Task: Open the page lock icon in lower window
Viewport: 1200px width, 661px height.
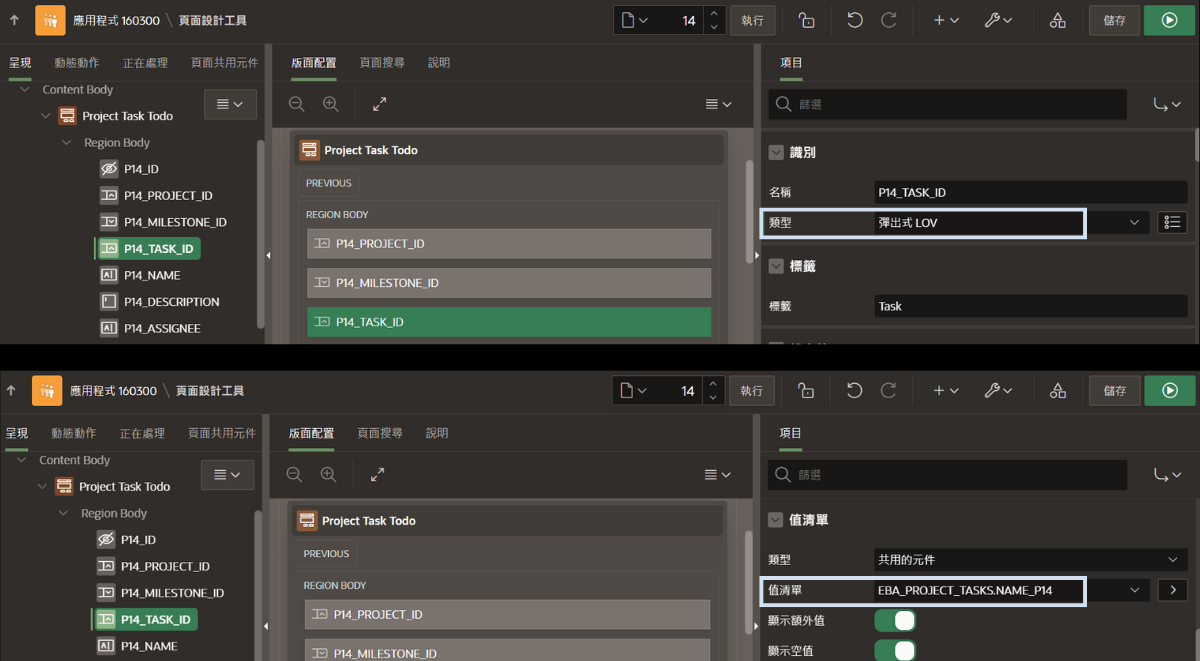Action: click(806, 391)
